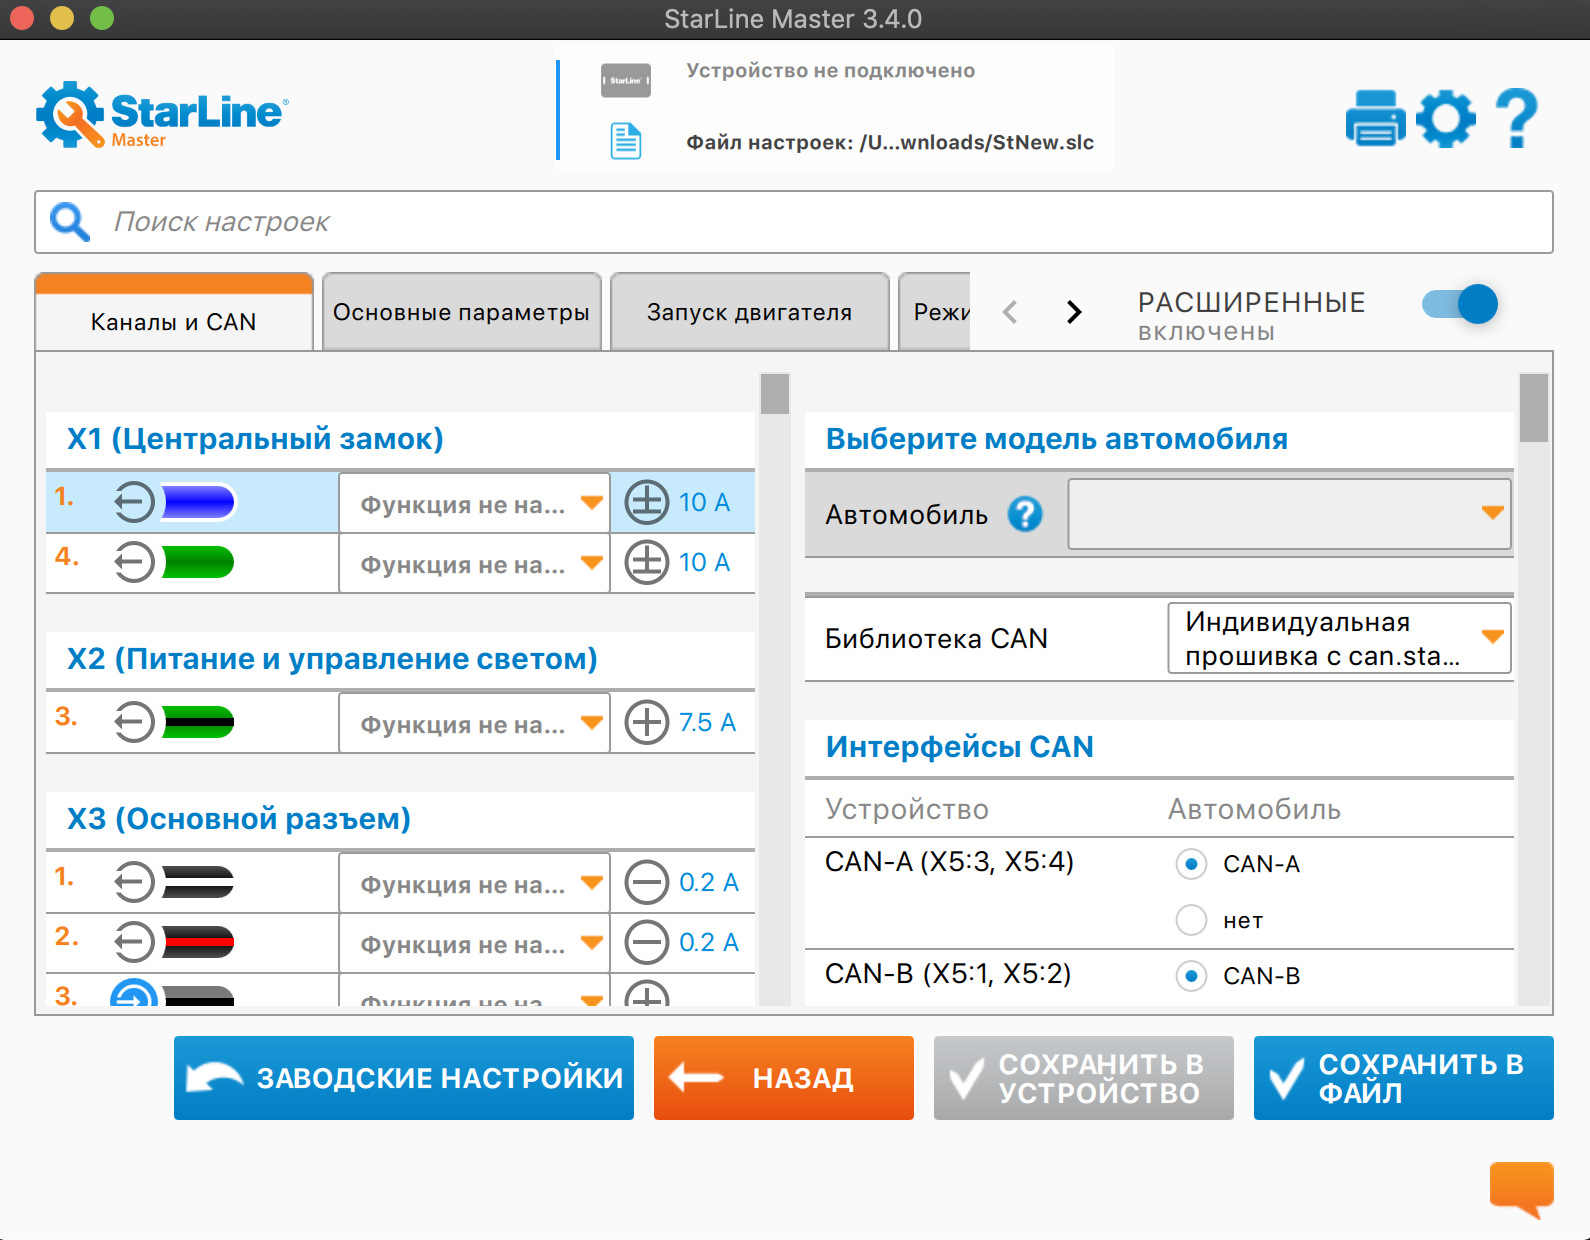
Task: Click the Устройство не подключено status text
Action: click(x=831, y=71)
